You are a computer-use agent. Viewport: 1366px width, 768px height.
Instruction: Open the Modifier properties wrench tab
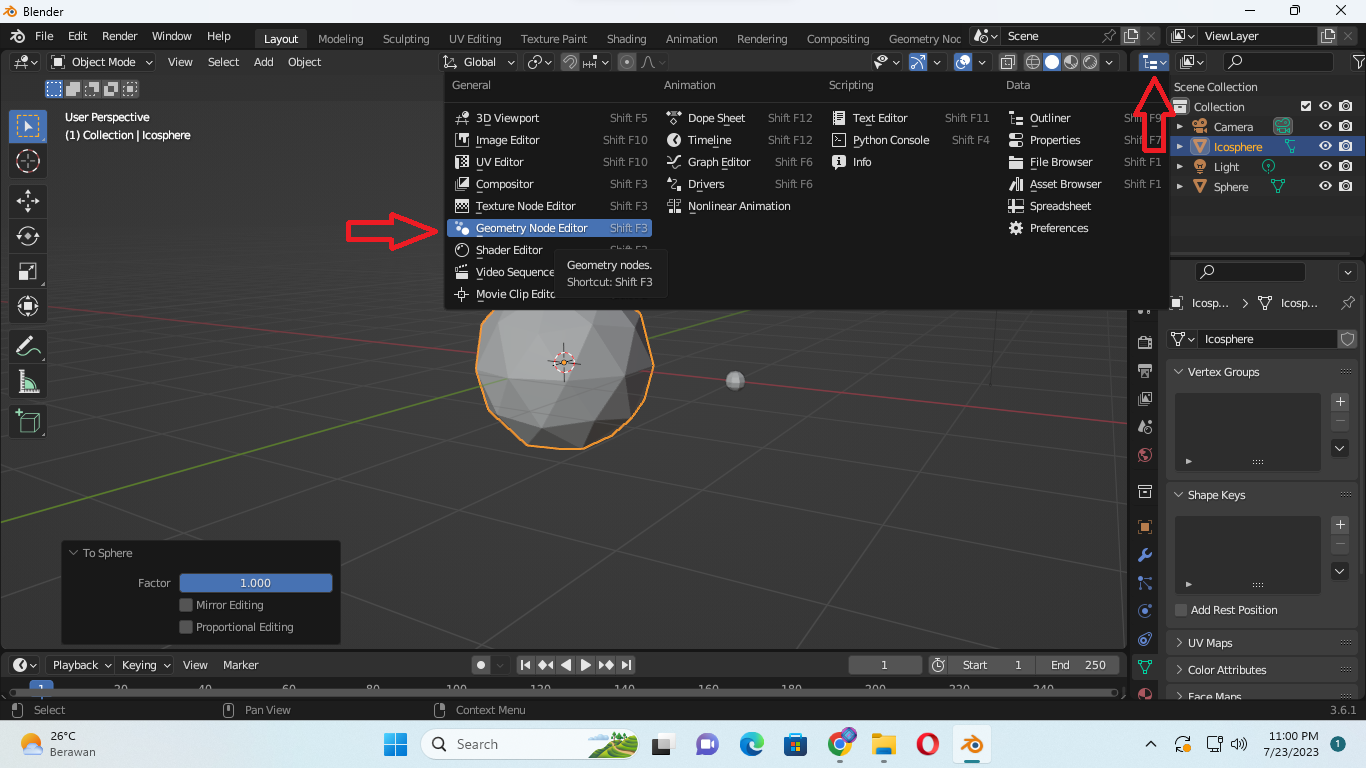(x=1145, y=555)
